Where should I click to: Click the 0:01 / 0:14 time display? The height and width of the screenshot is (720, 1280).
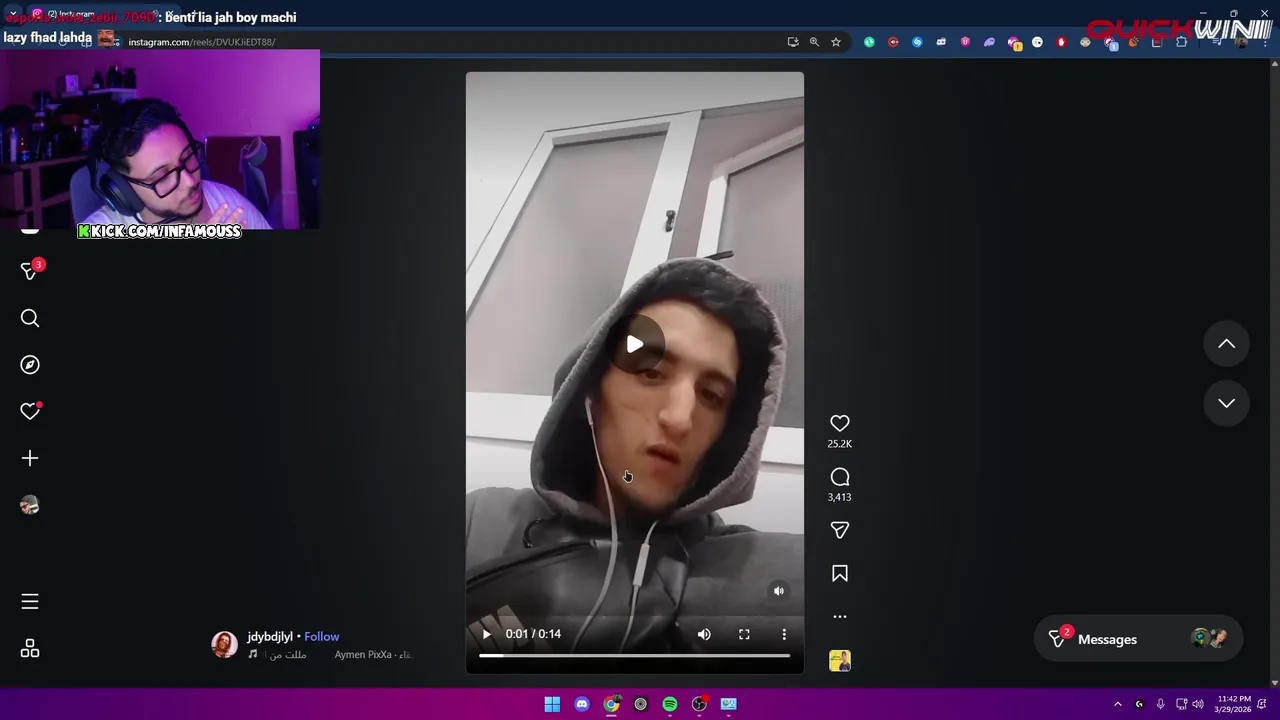coord(533,634)
